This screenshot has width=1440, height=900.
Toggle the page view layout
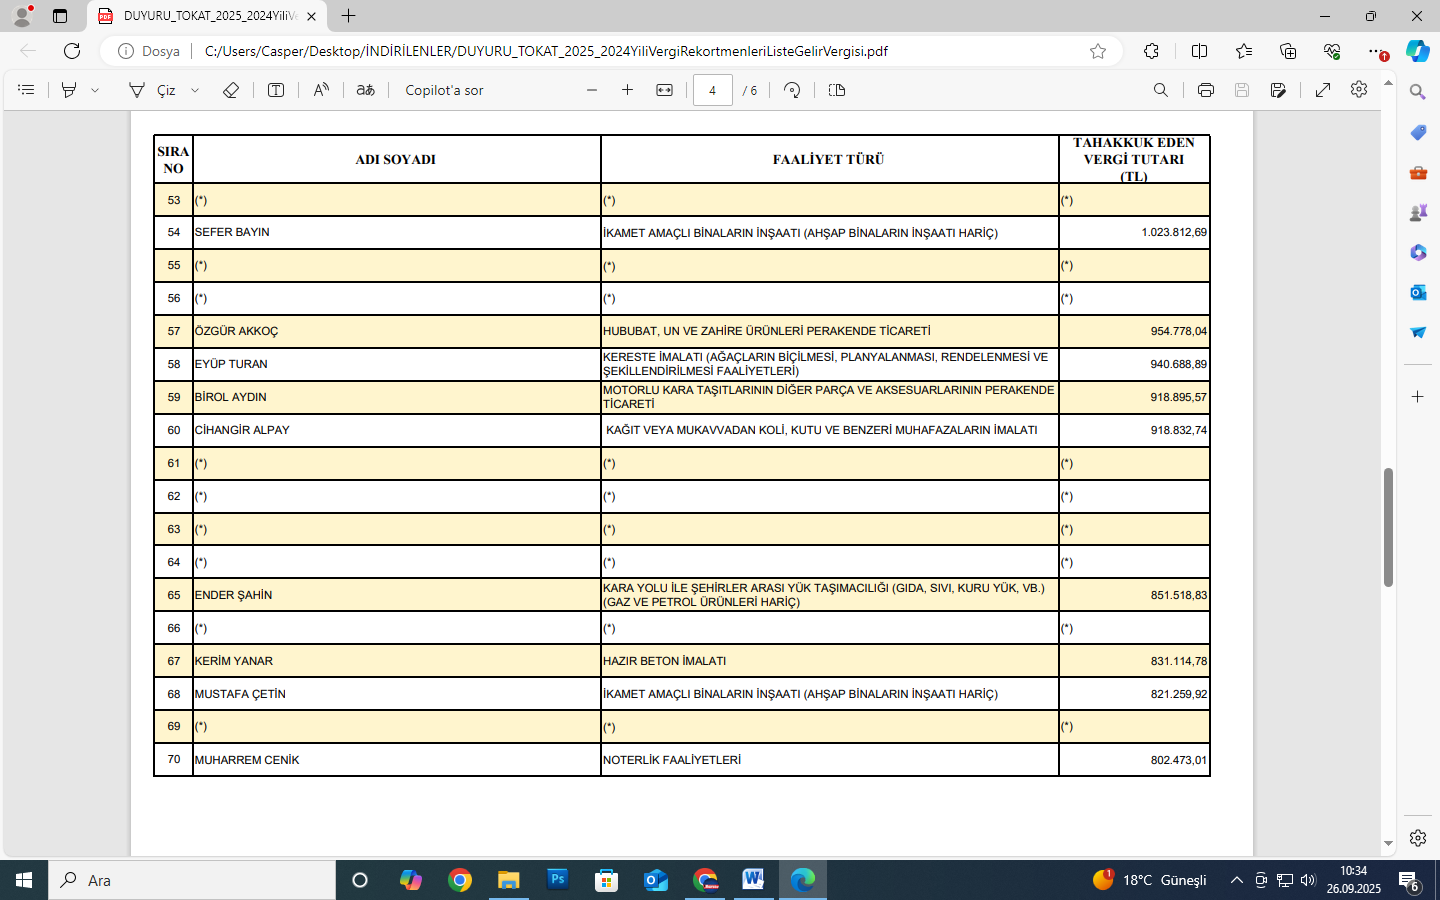pyautogui.click(x=837, y=90)
